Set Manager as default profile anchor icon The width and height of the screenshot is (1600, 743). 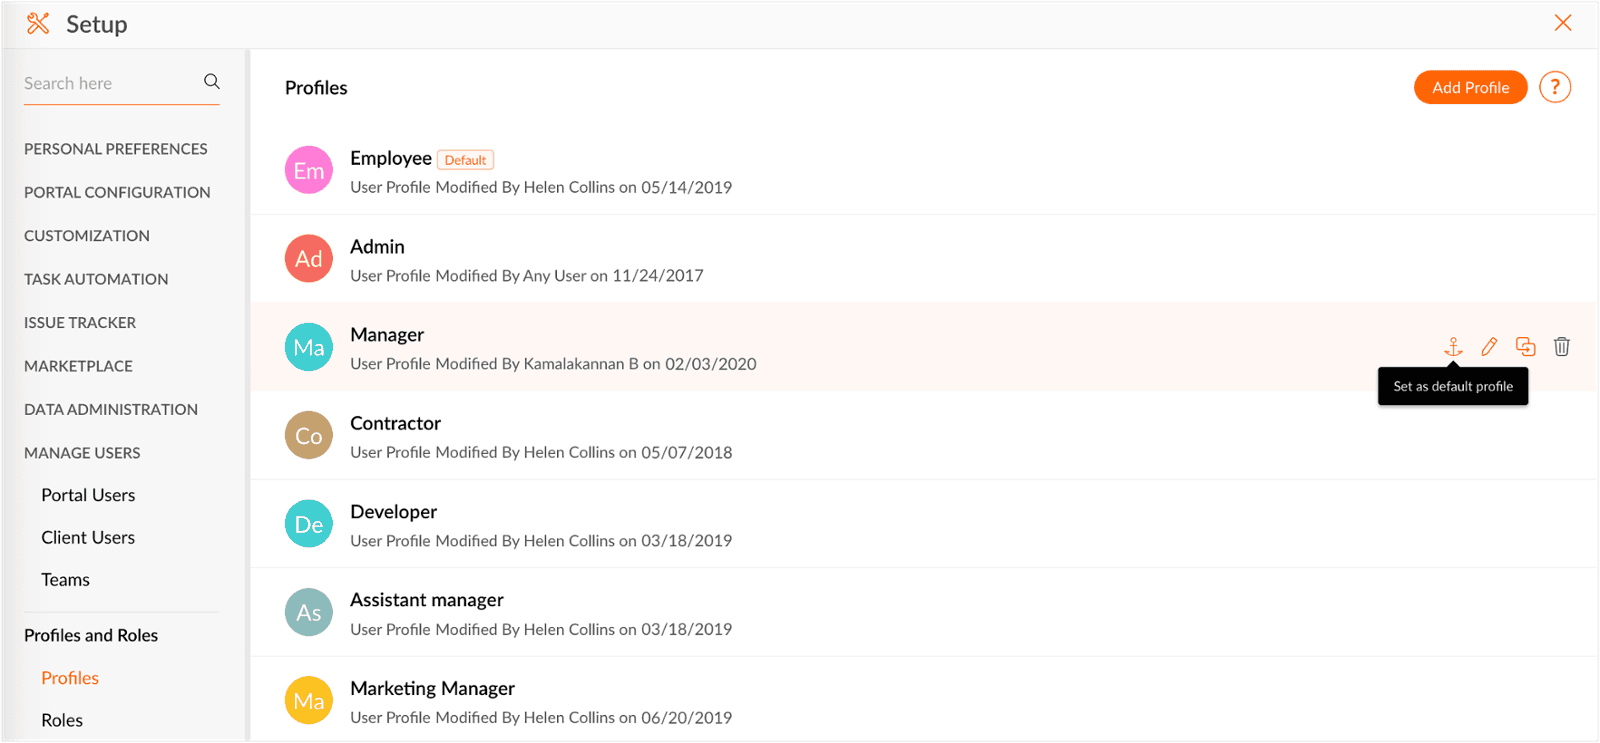point(1453,347)
